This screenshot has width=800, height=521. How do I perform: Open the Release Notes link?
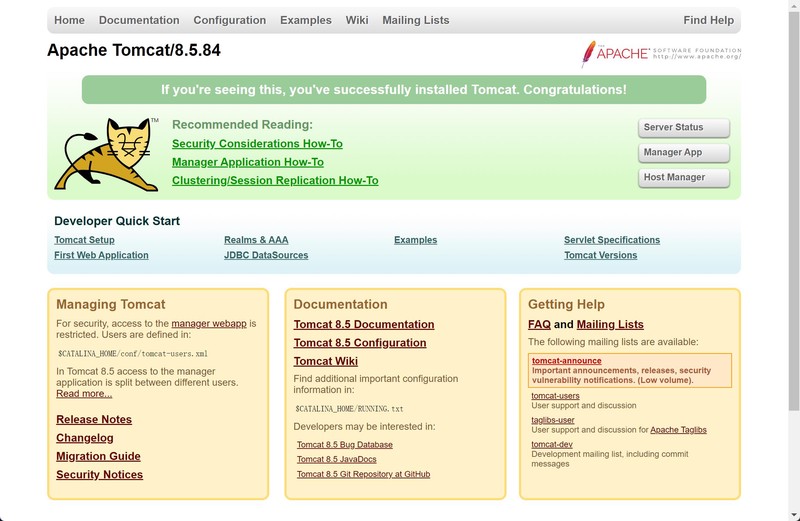tap(94, 419)
